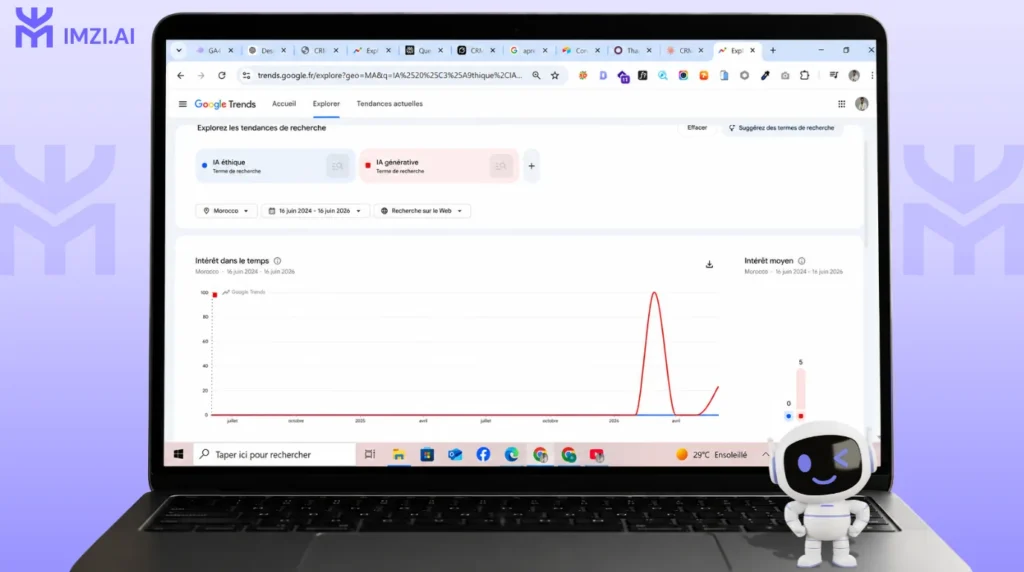Click the Google Trends logo
The width and height of the screenshot is (1024, 572).
point(225,104)
